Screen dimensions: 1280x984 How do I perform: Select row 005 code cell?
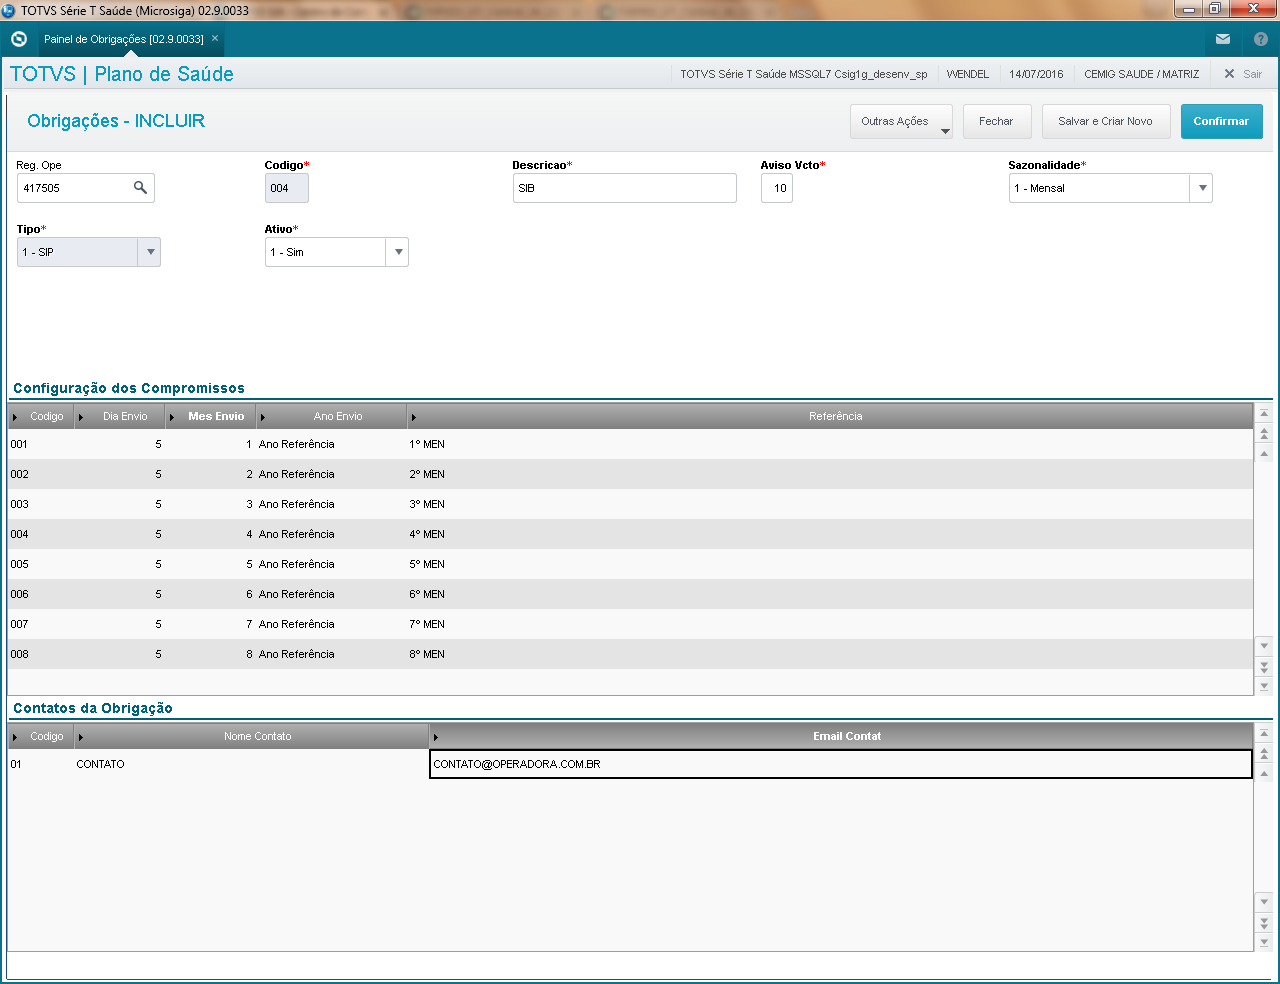(41, 564)
